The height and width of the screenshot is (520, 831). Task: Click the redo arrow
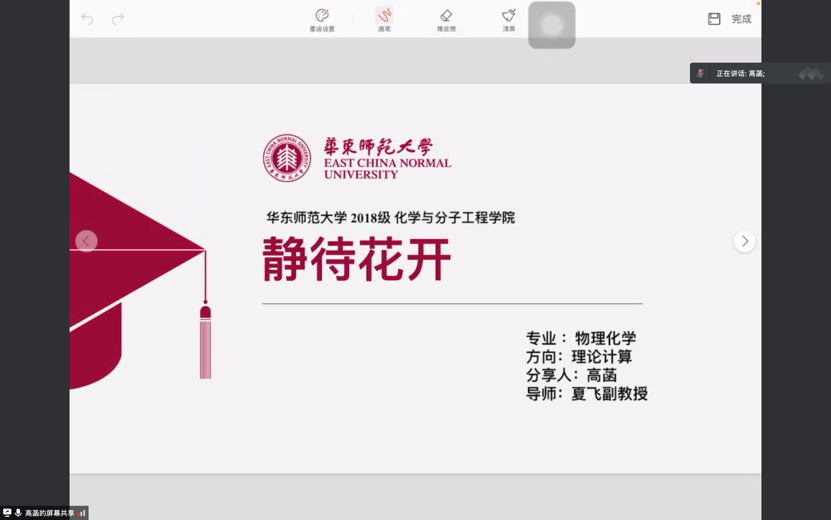click(118, 19)
